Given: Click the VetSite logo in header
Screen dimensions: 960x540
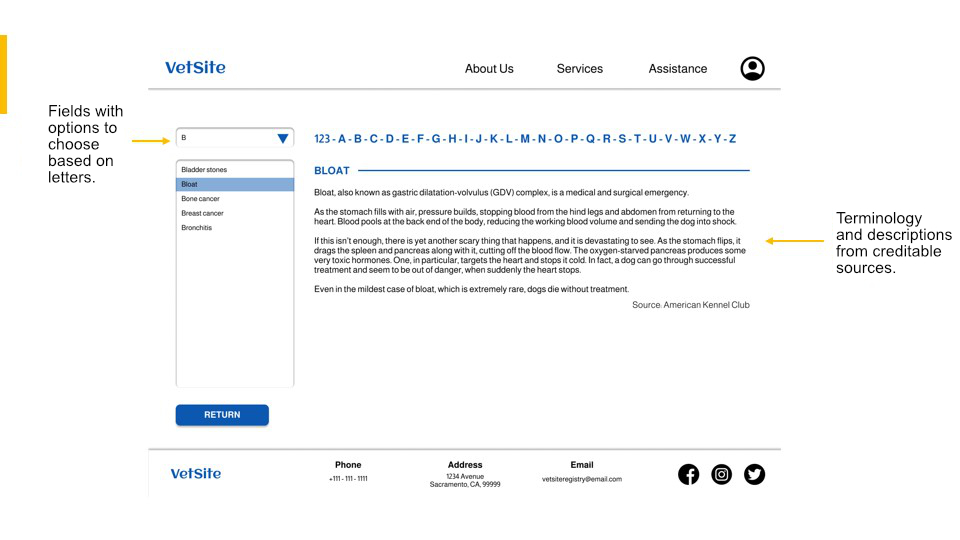Looking at the screenshot, I should [195, 67].
